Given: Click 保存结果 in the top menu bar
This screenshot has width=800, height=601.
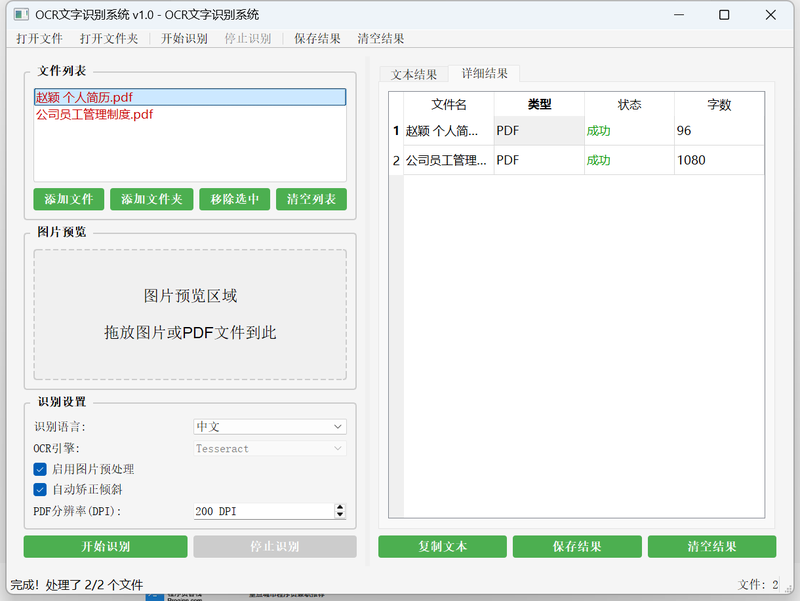Looking at the screenshot, I should pos(318,38).
